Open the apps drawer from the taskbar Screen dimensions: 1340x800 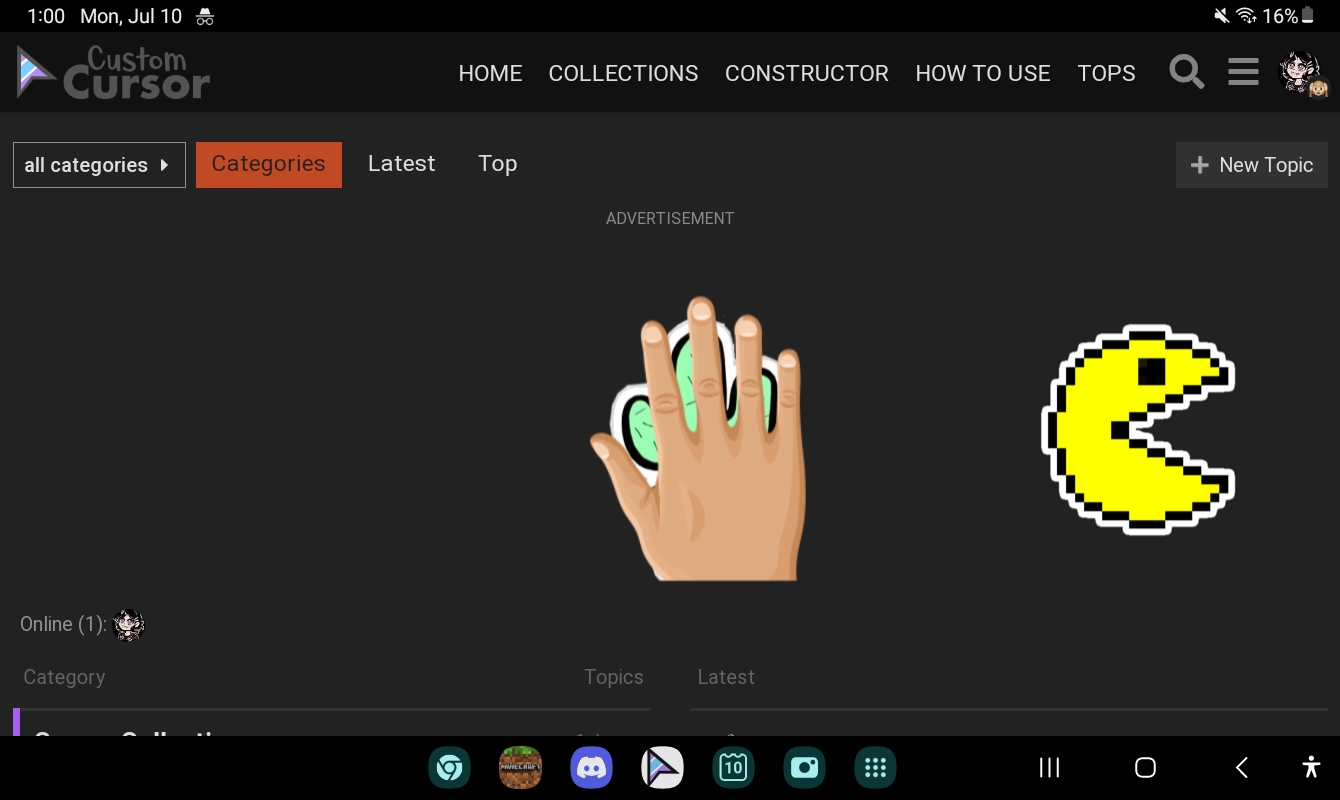[x=875, y=767]
